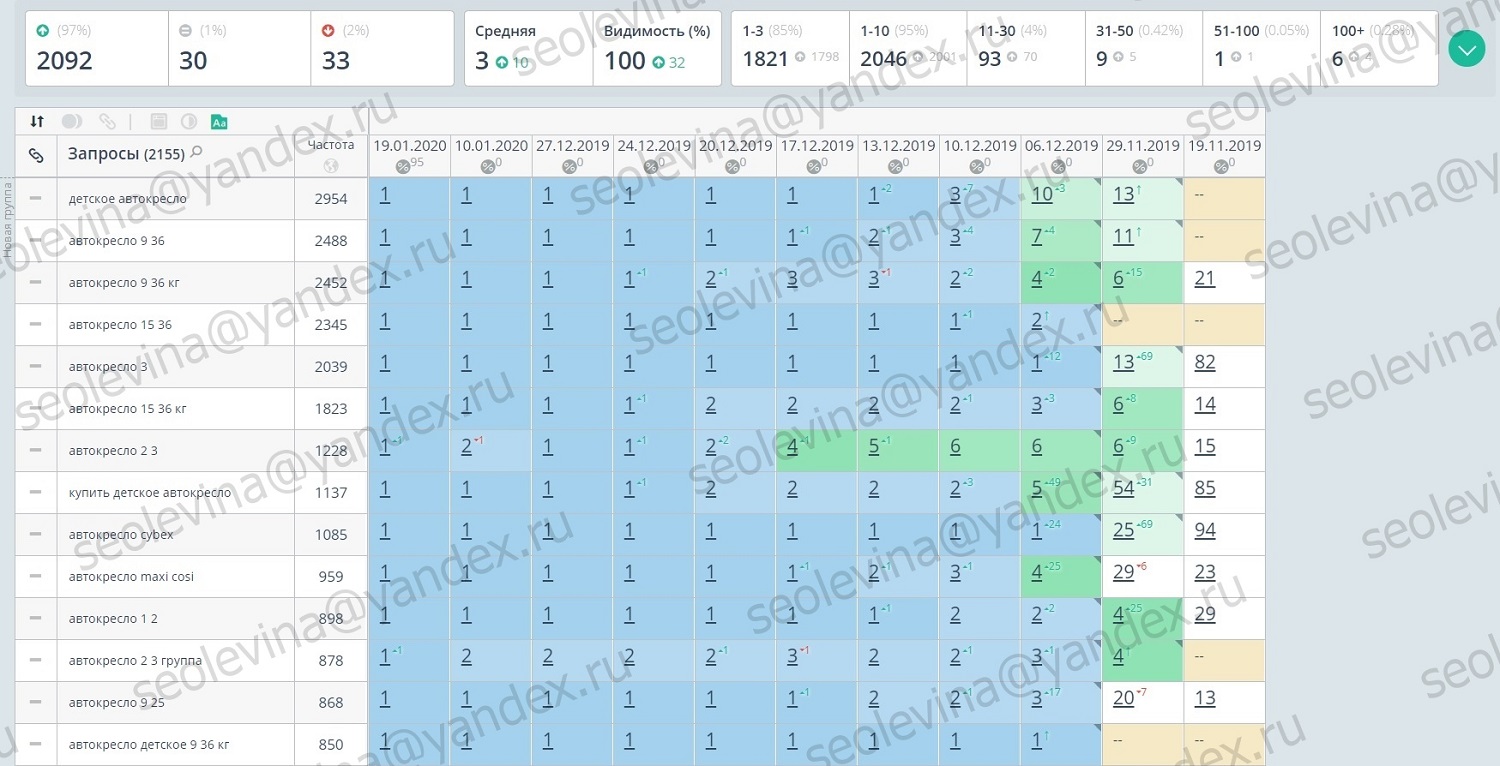Click the globe icon under Частота

point(331,166)
